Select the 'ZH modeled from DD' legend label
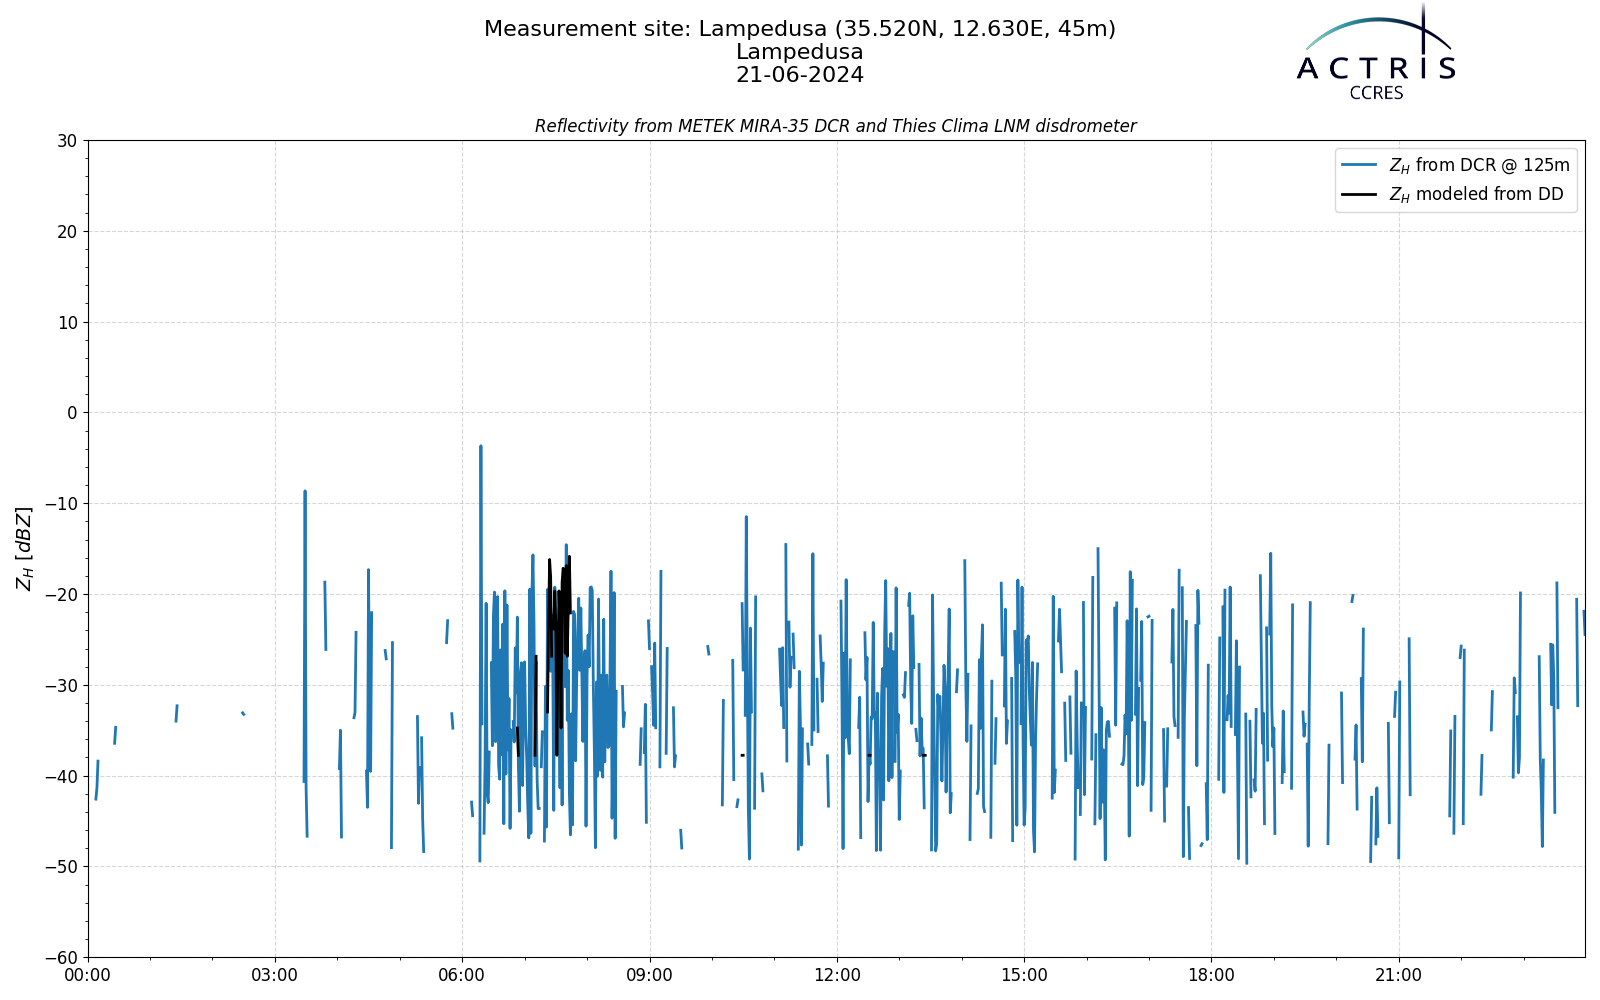Image resolution: width=1600 pixels, height=1000 pixels. click(x=1476, y=195)
